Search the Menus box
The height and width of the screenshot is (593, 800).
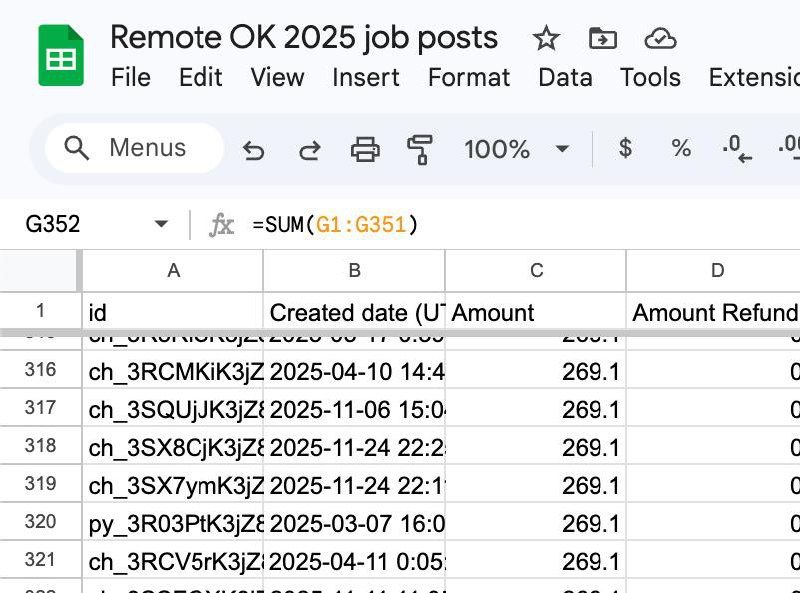(135, 148)
